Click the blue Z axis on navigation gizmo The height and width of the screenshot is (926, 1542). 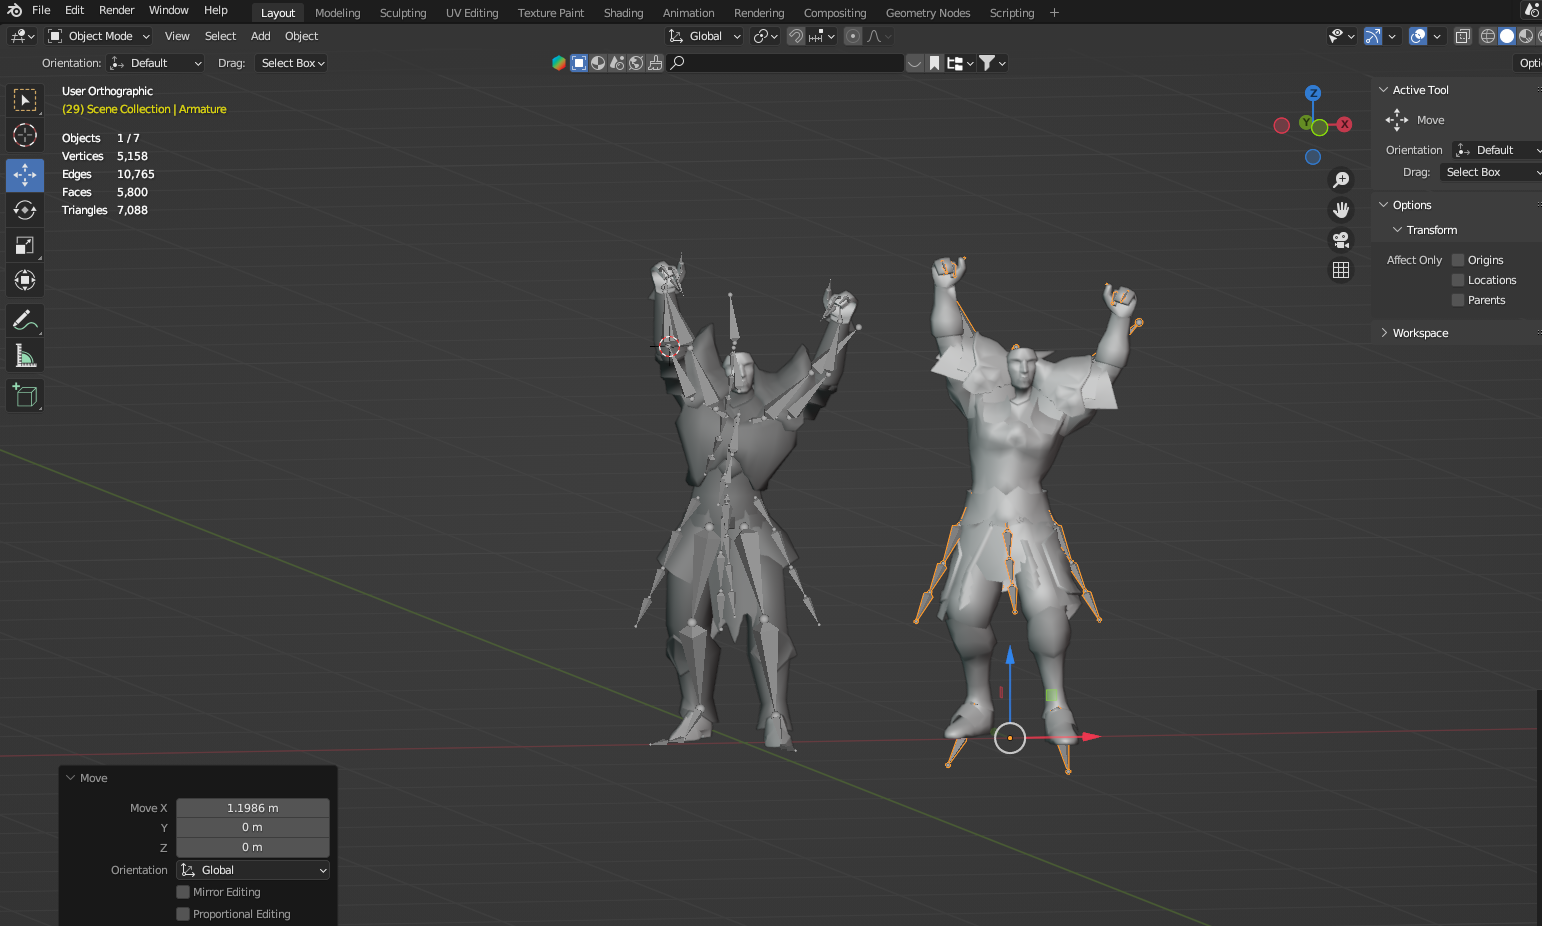click(x=1313, y=93)
